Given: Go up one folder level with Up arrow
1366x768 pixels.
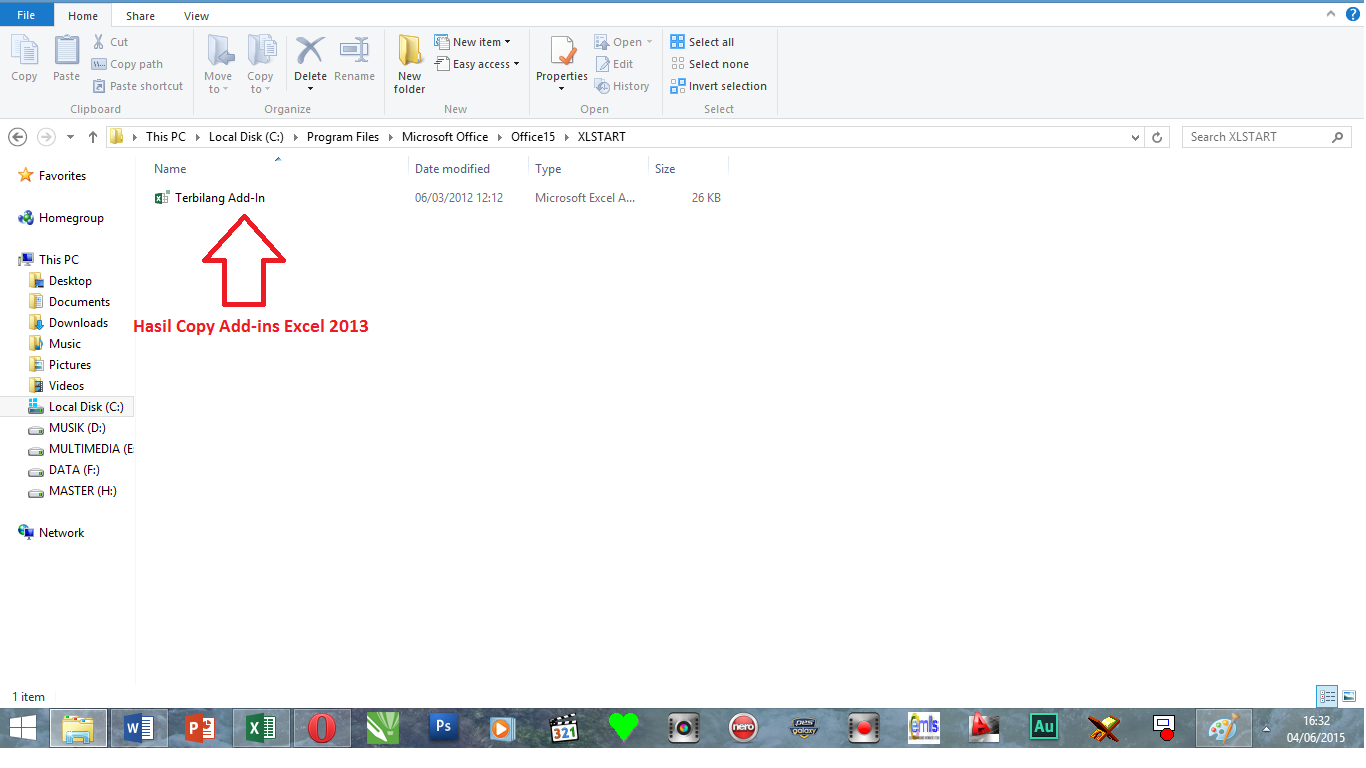Looking at the screenshot, I should [x=93, y=137].
